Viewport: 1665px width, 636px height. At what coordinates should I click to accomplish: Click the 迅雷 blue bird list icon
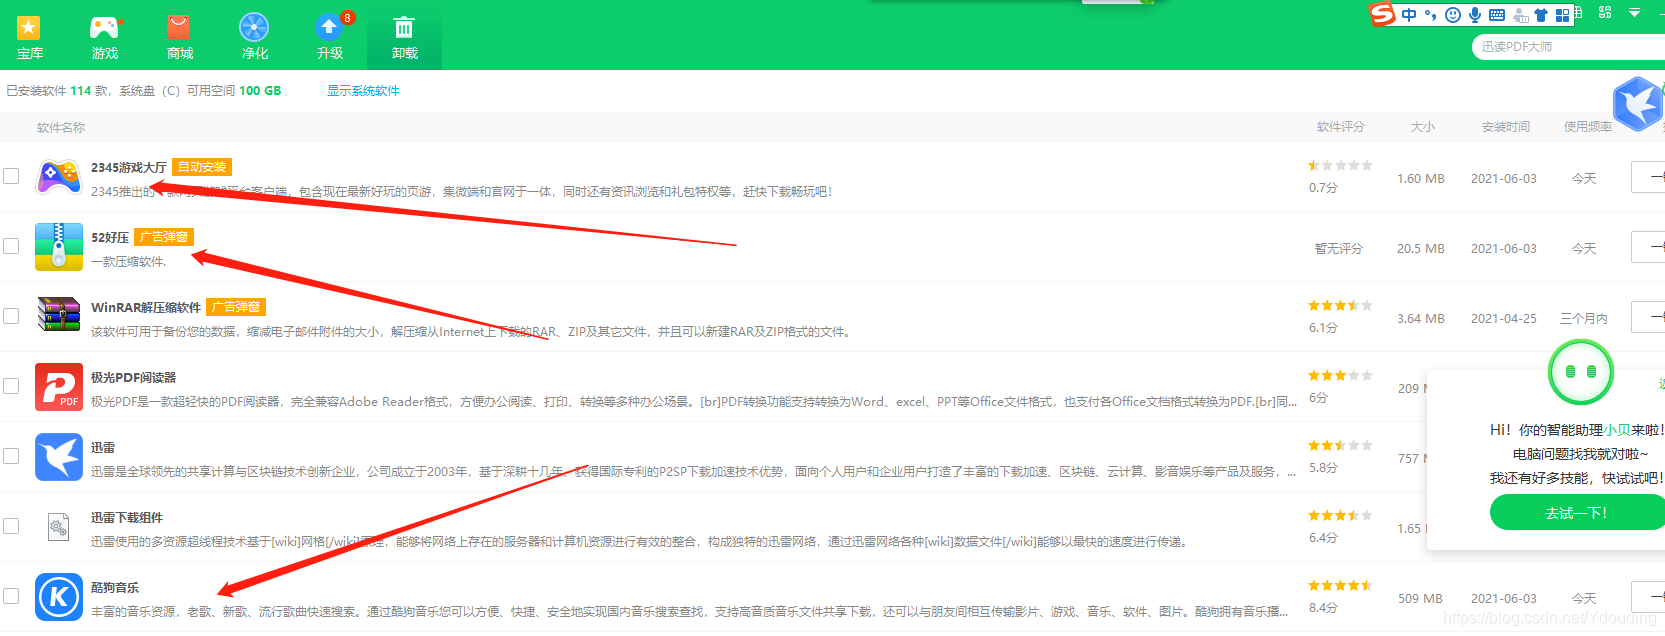[x=59, y=457]
